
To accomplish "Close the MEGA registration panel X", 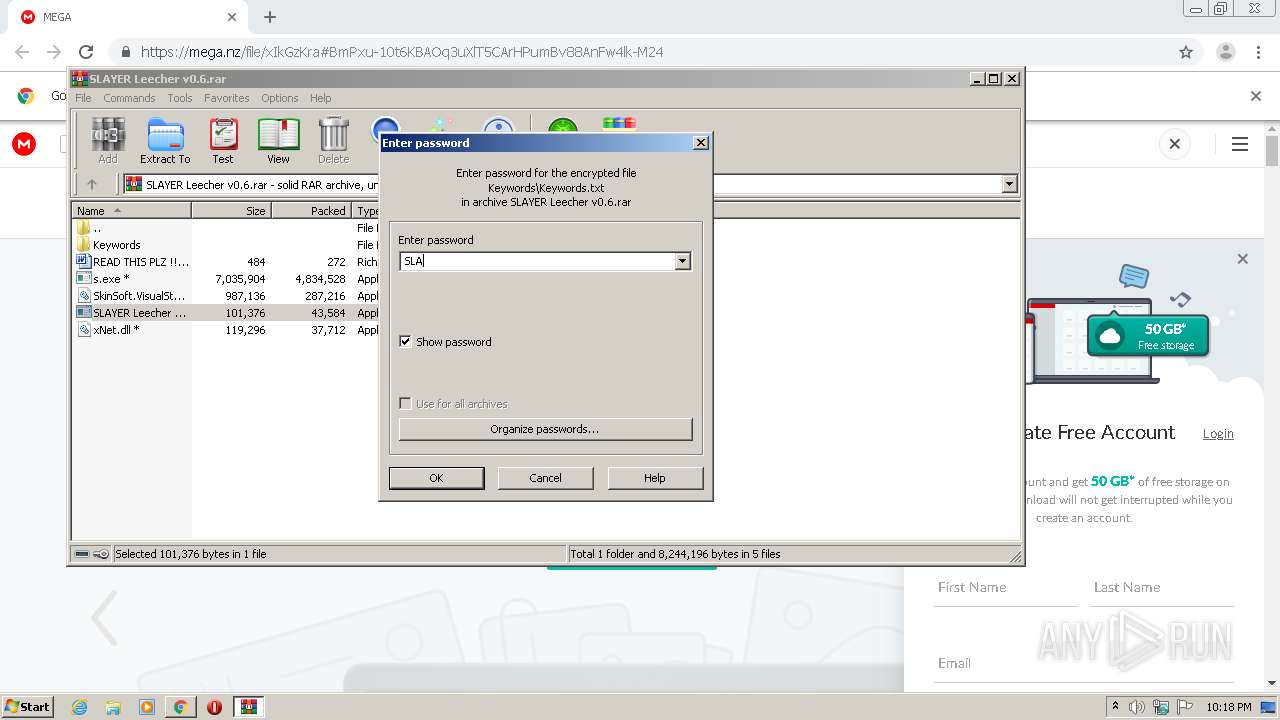I will click(x=1242, y=259).
